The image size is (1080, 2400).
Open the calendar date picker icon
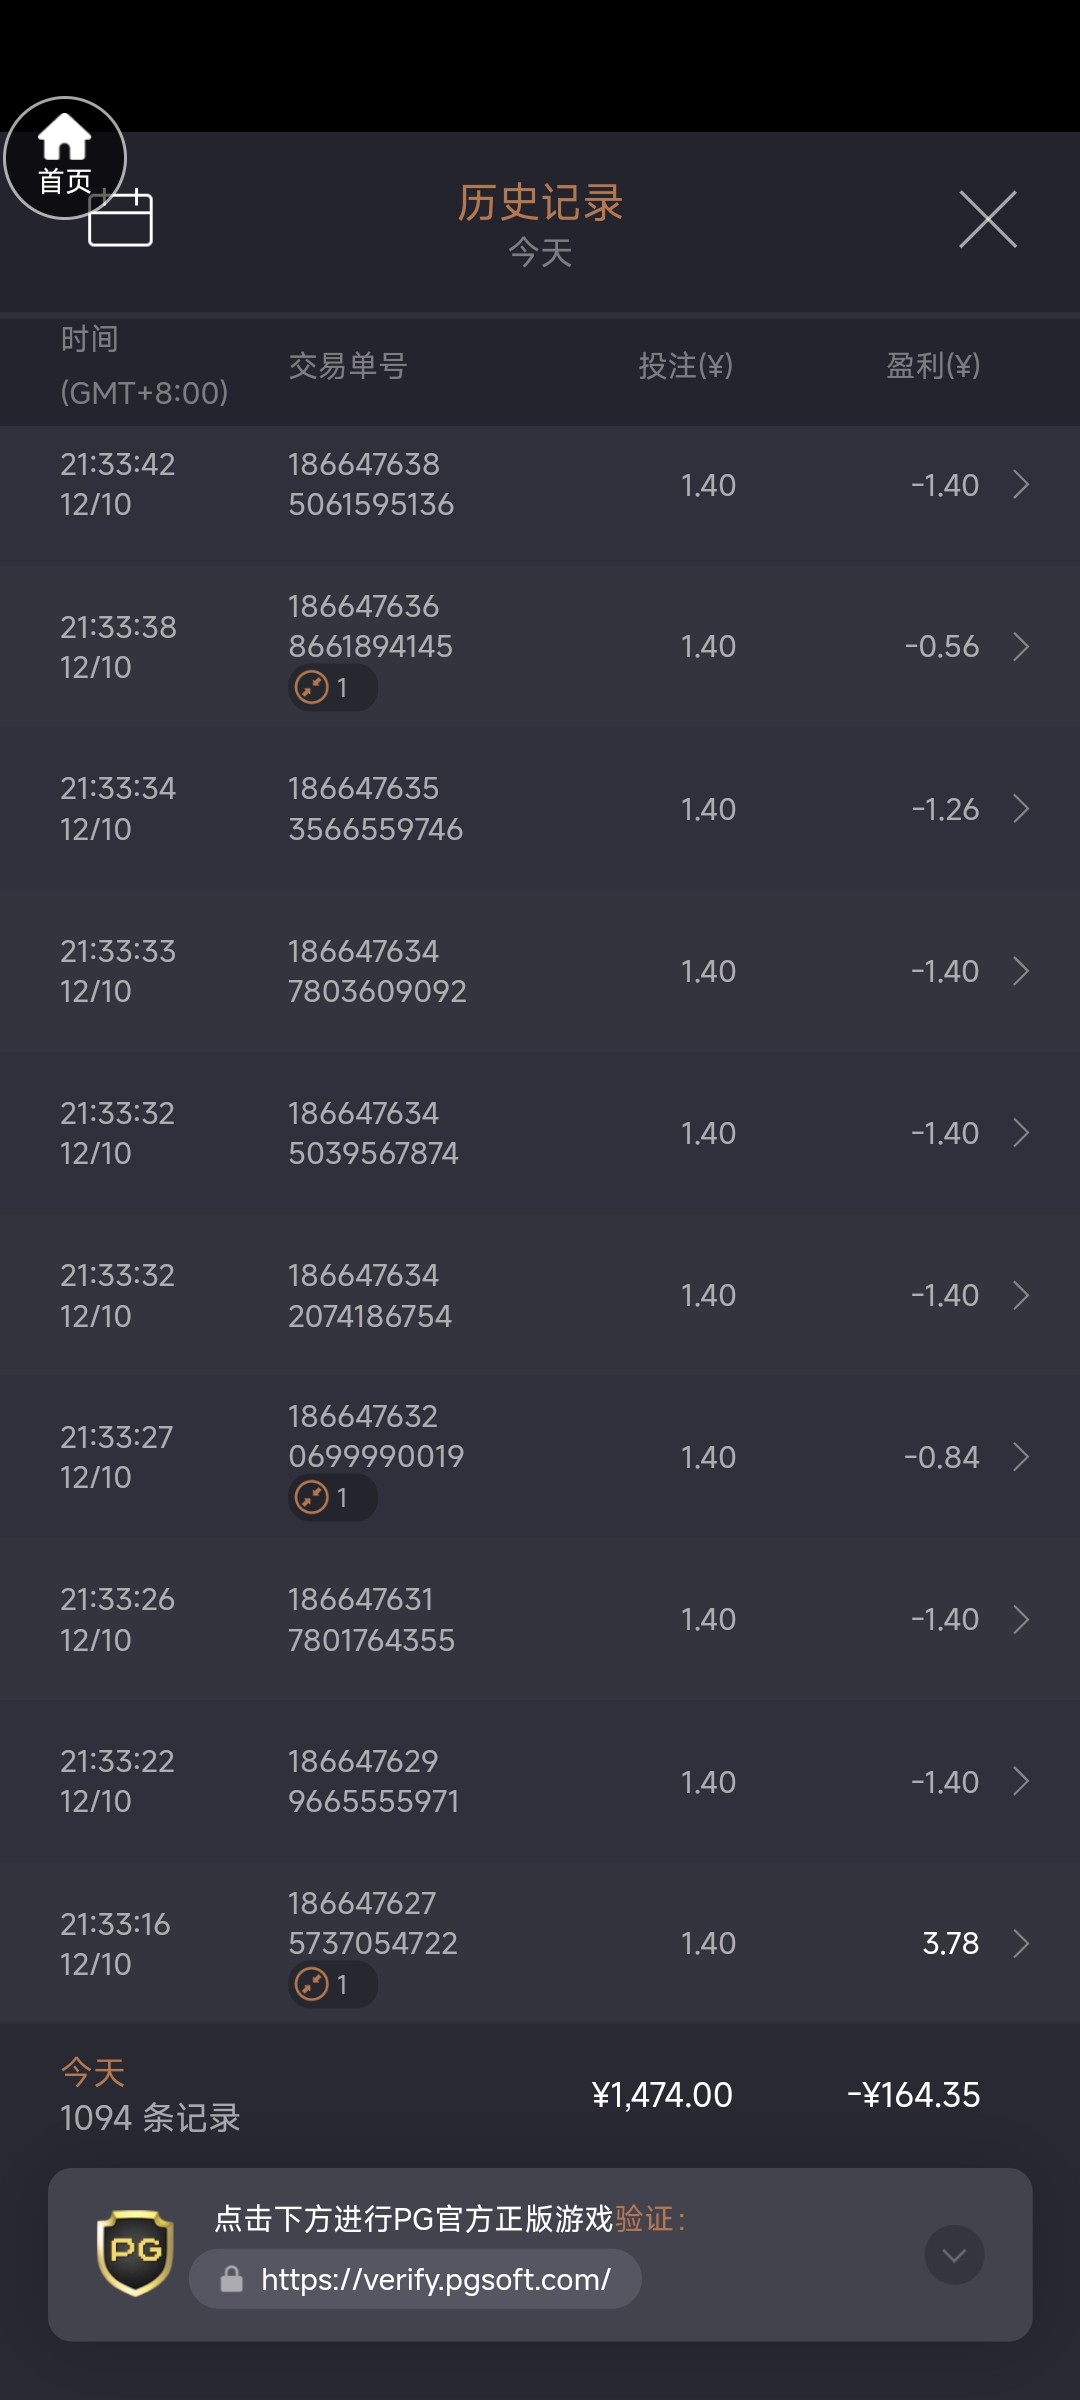coord(121,218)
